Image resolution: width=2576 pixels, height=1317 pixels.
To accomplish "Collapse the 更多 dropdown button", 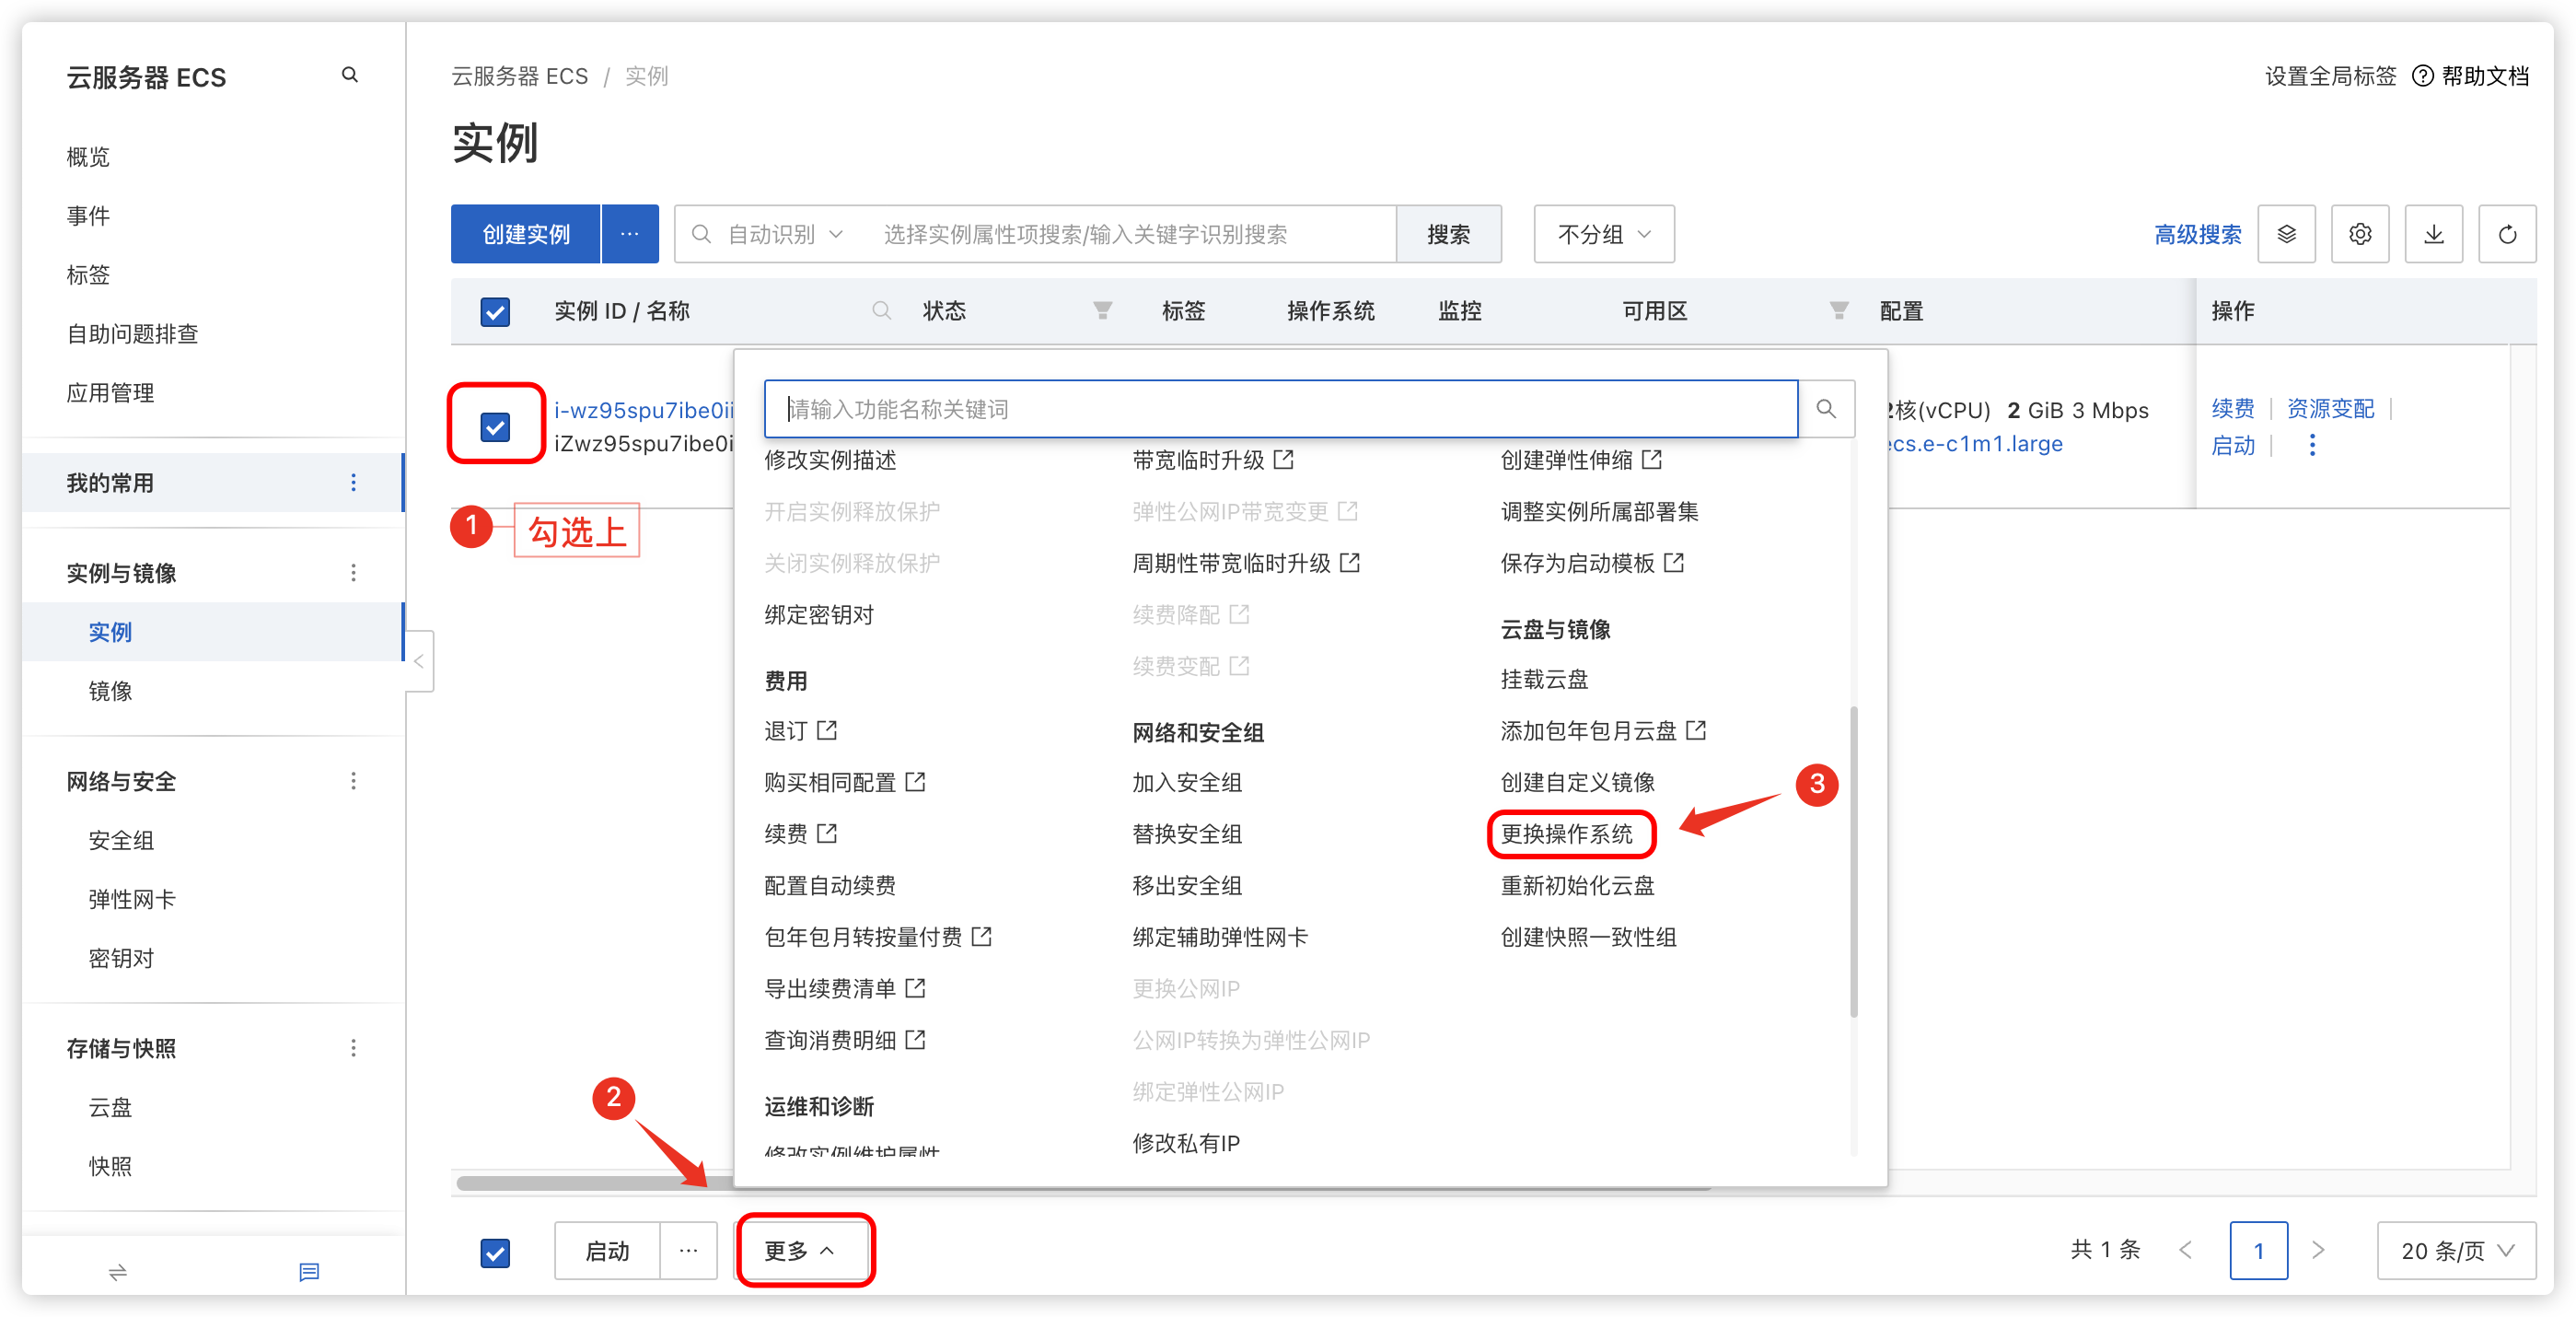I will tap(801, 1250).
